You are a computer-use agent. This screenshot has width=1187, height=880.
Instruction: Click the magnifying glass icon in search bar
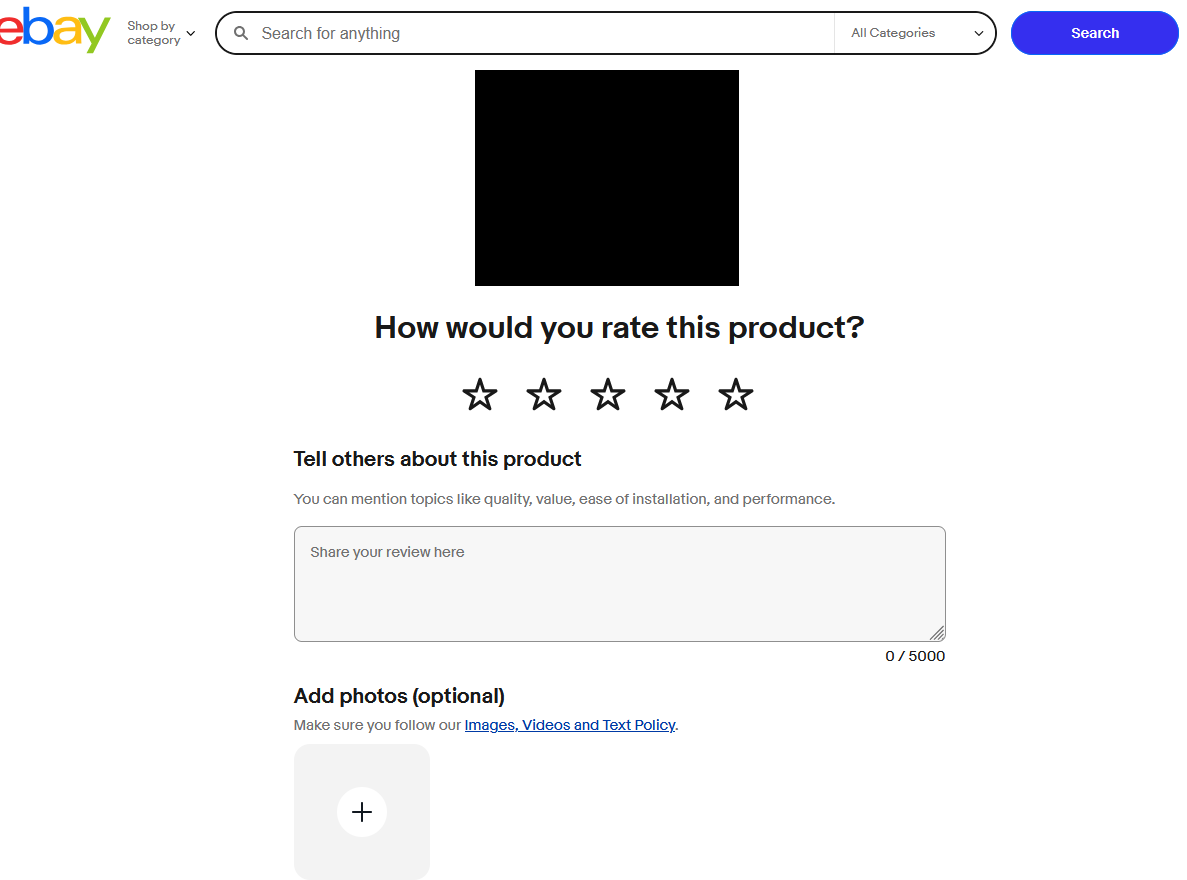click(x=241, y=33)
